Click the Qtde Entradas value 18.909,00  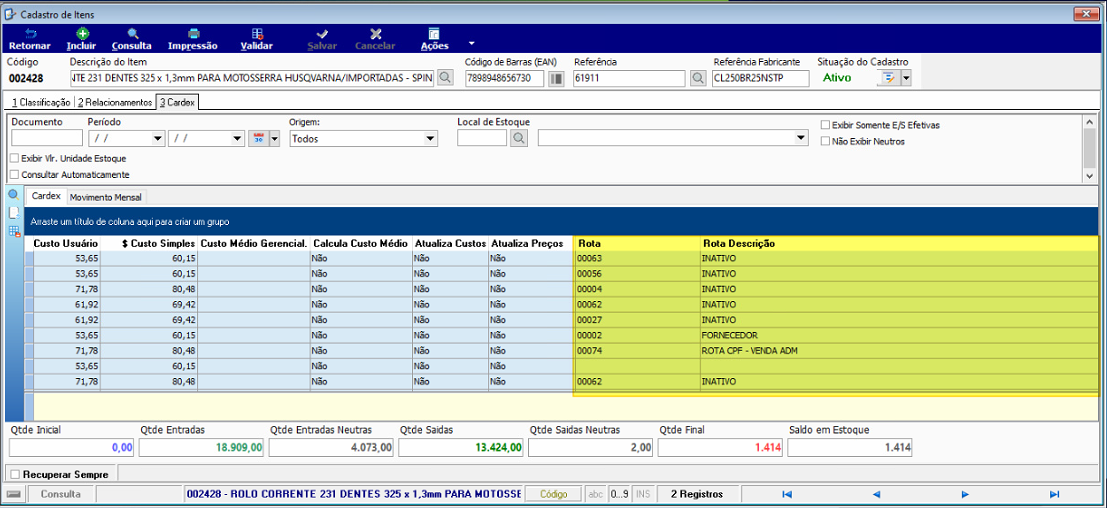202,447
